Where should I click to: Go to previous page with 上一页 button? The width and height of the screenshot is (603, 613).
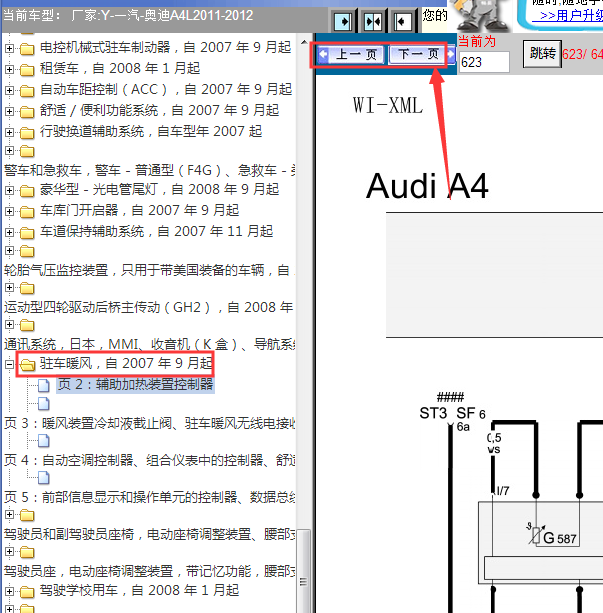(352, 54)
